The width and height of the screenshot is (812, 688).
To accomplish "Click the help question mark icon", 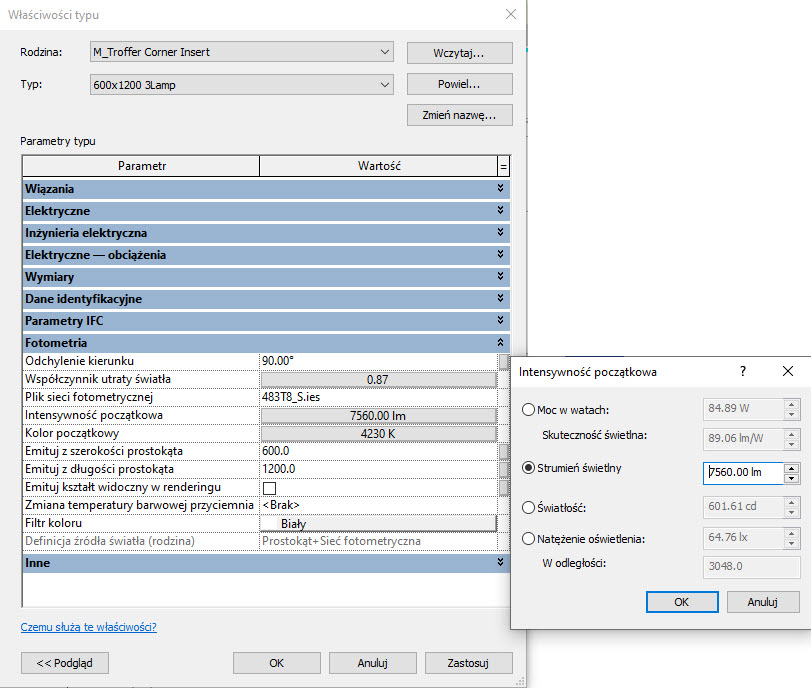I will pyautogui.click(x=742, y=371).
